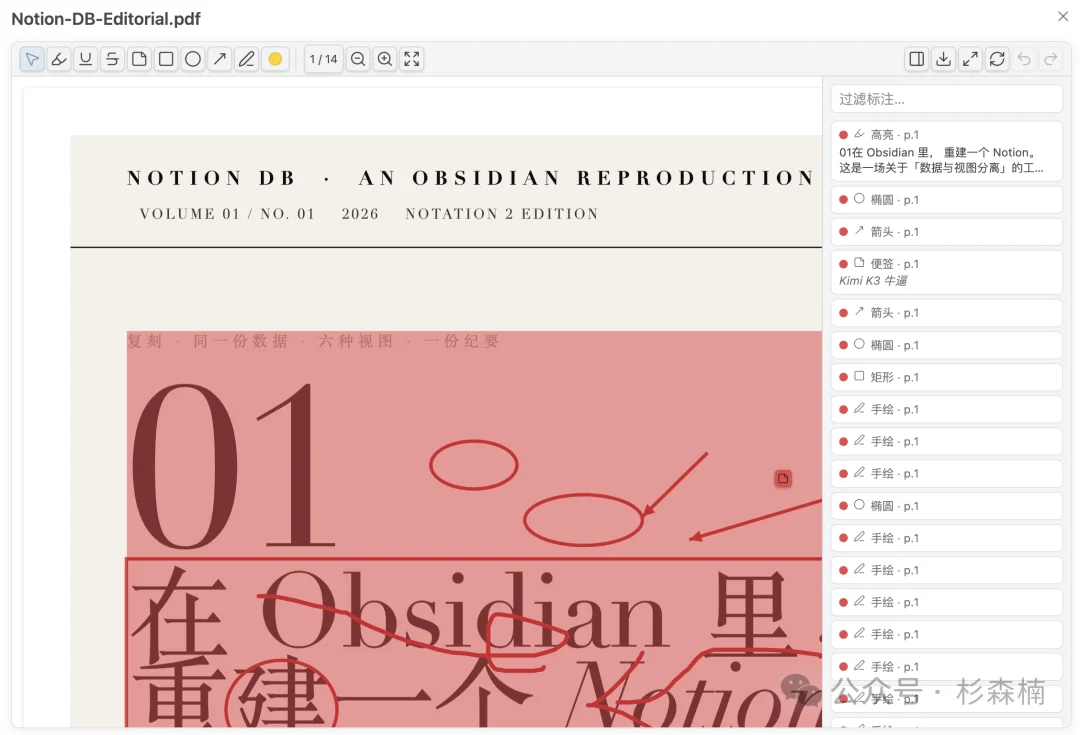Screen dimensions: 1080x735
Task: Download the annotated PDF
Action: pyautogui.click(x=944, y=59)
